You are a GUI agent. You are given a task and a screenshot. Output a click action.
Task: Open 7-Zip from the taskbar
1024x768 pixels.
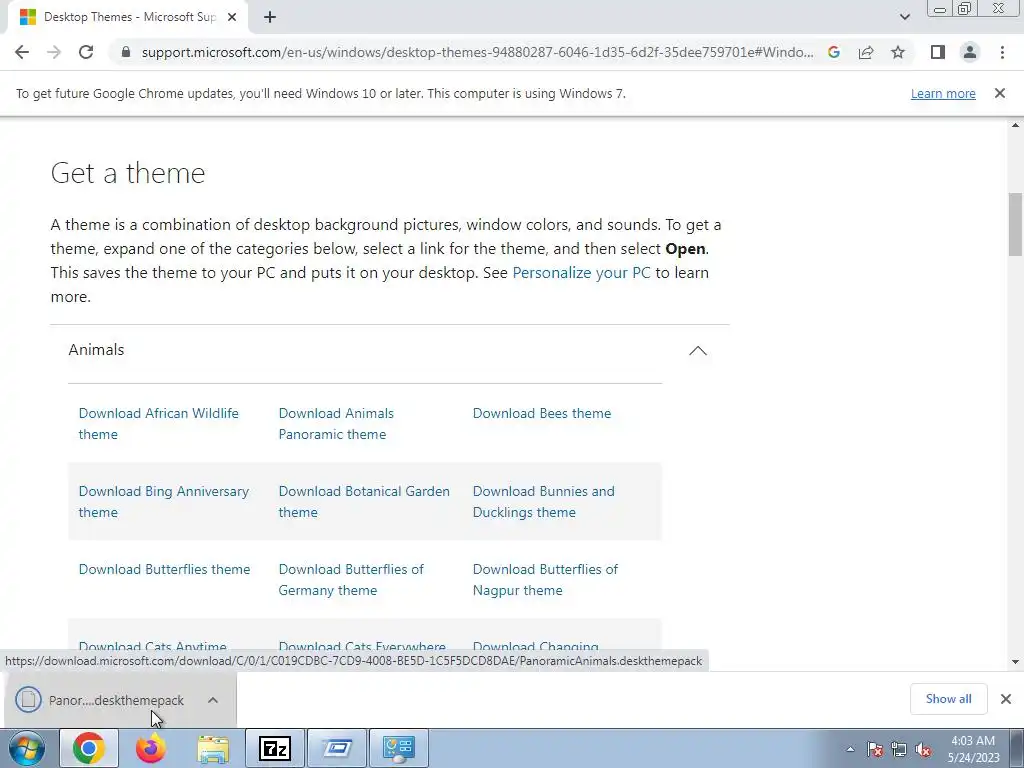(275, 748)
